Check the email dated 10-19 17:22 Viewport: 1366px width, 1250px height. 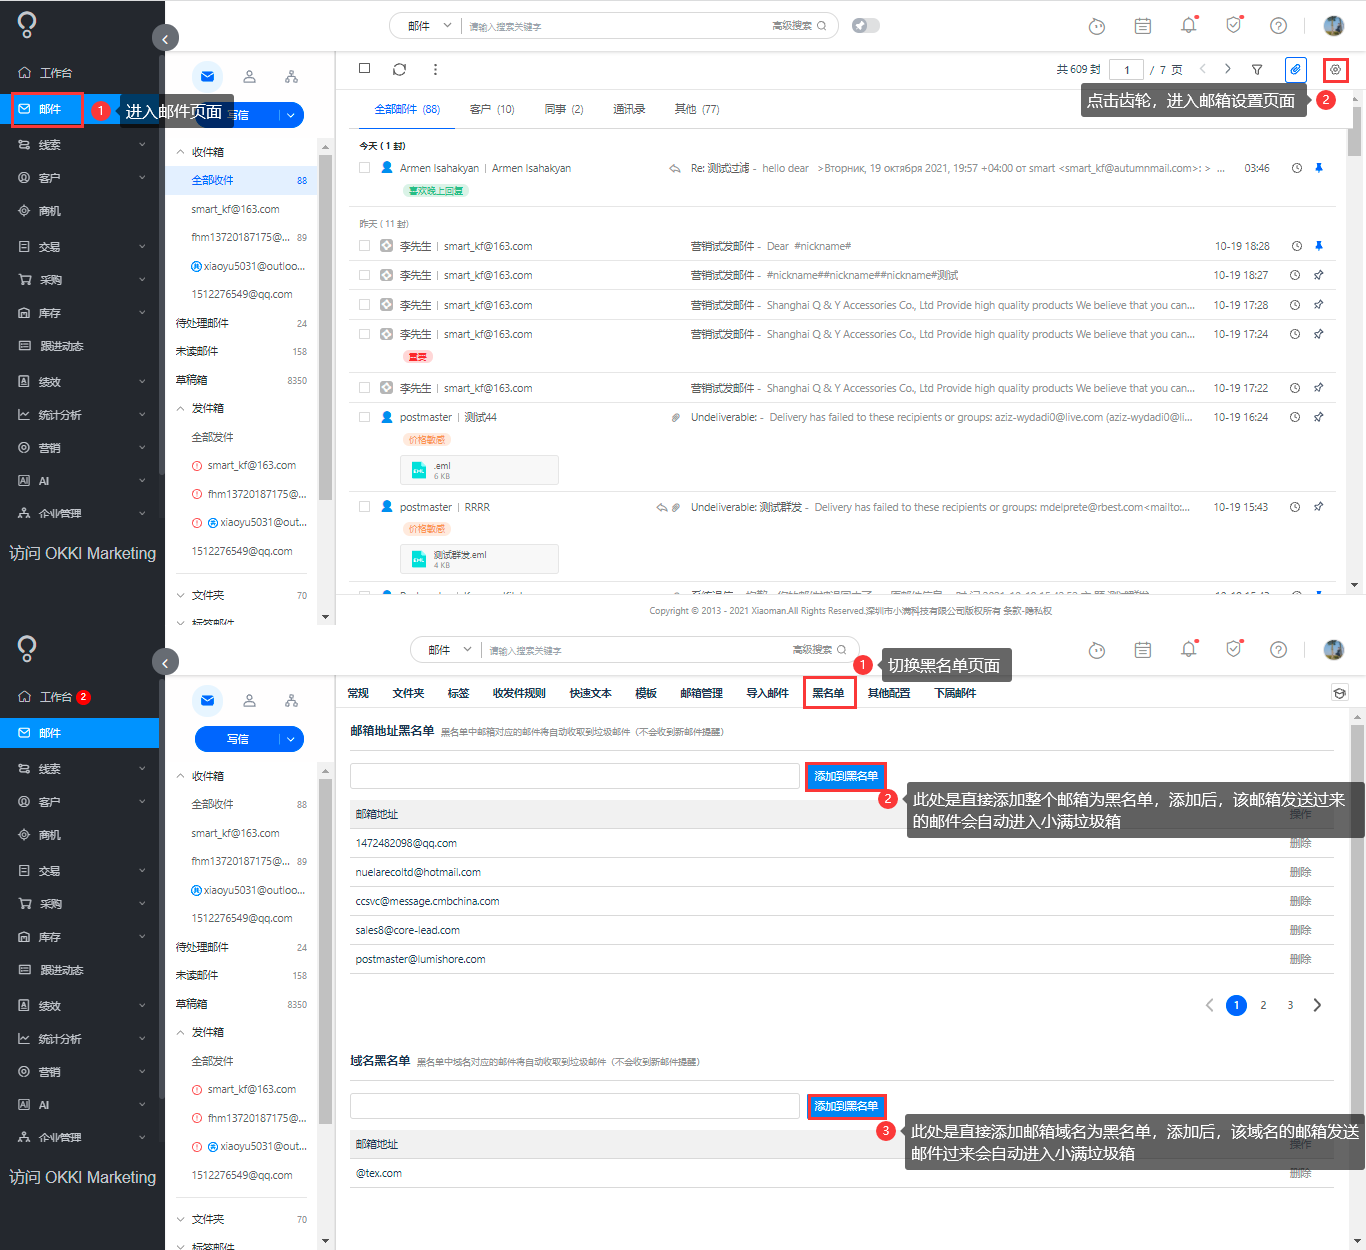[x=365, y=388]
